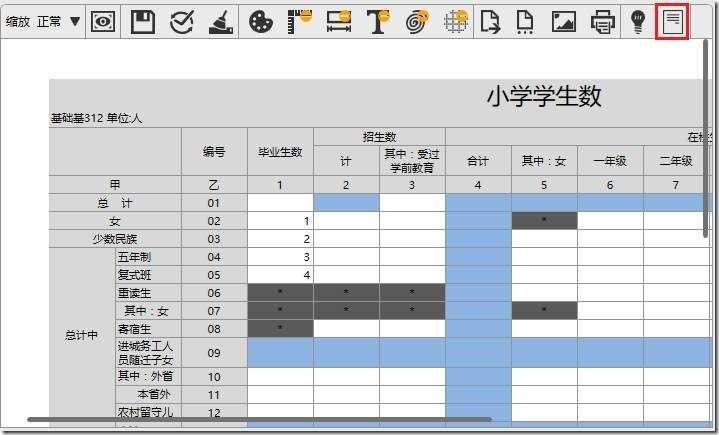The height and width of the screenshot is (435, 719).
Task: Click the 重读生 row label
Action: [x=148, y=293]
